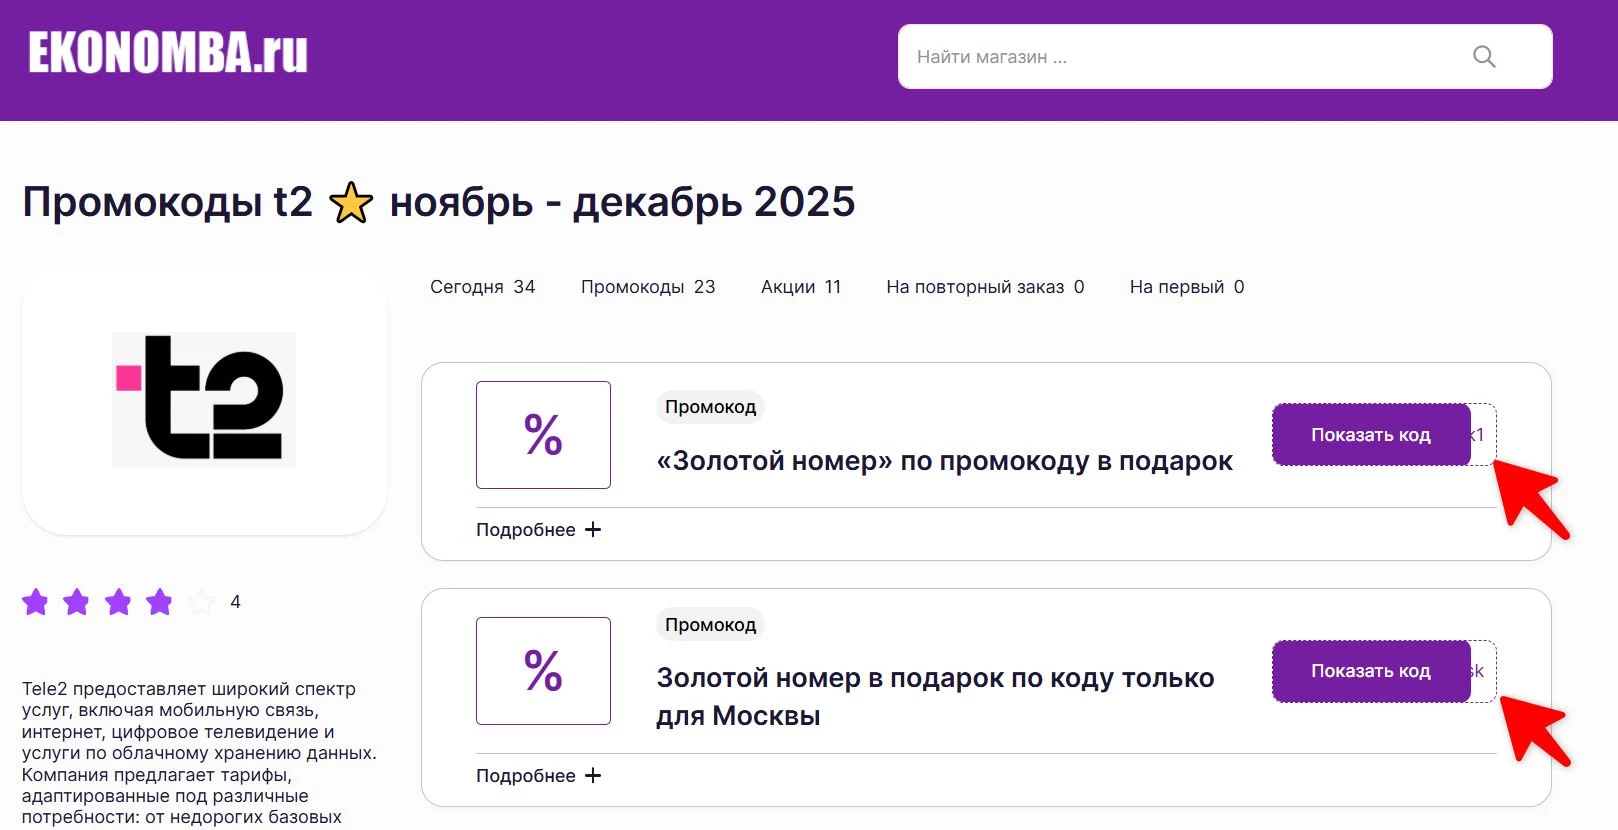Screen dimensions: 1618x830
Task: Click percent icon of «Золотой номер» по промокоду offer
Action: click(543, 435)
